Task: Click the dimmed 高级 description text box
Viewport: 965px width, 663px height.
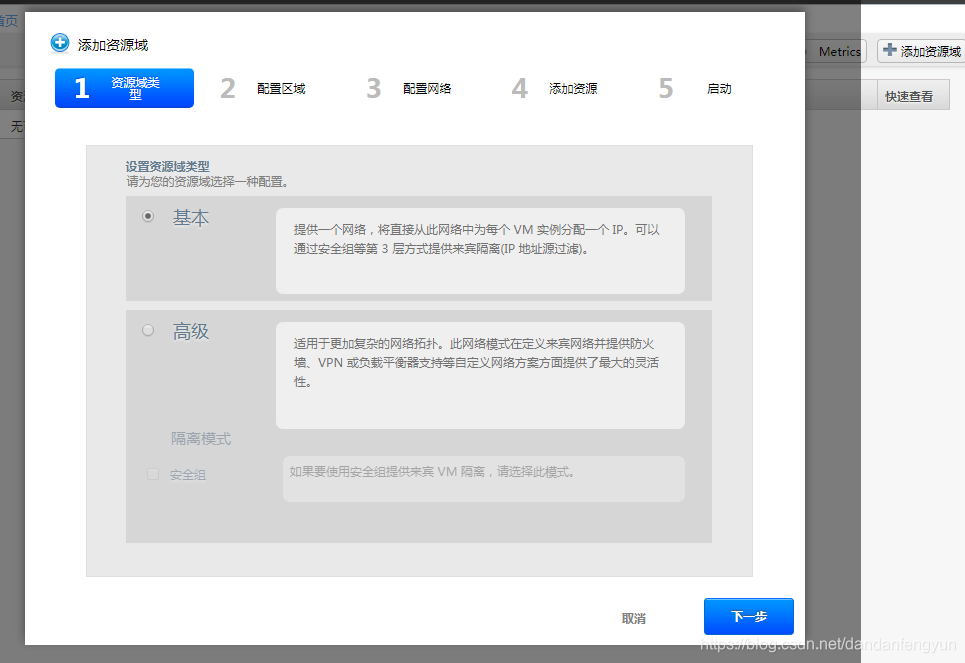Action: (x=480, y=373)
